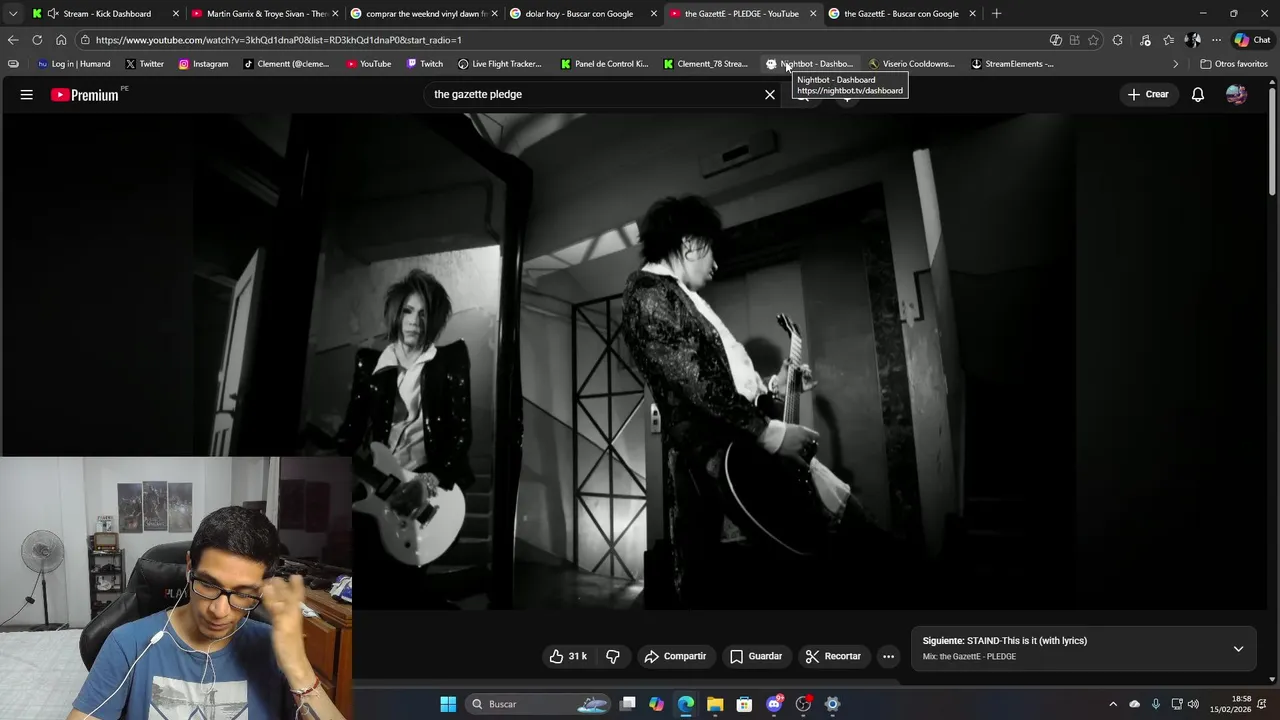This screenshot has height=720, width=1280.
Task: Mute the Kick Dashboard tab speaker icon
Action: [52, 14]
